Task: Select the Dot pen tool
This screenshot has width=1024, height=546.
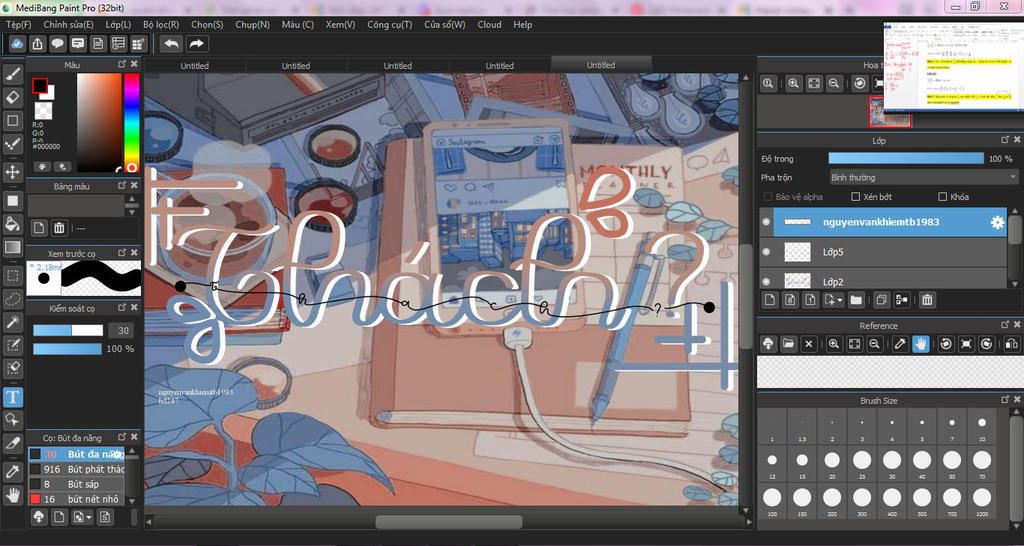Action: pos(12,144)
